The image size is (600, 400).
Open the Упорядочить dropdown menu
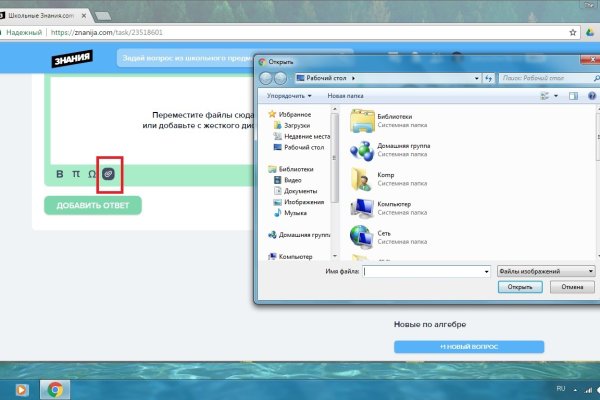[288, 95]
